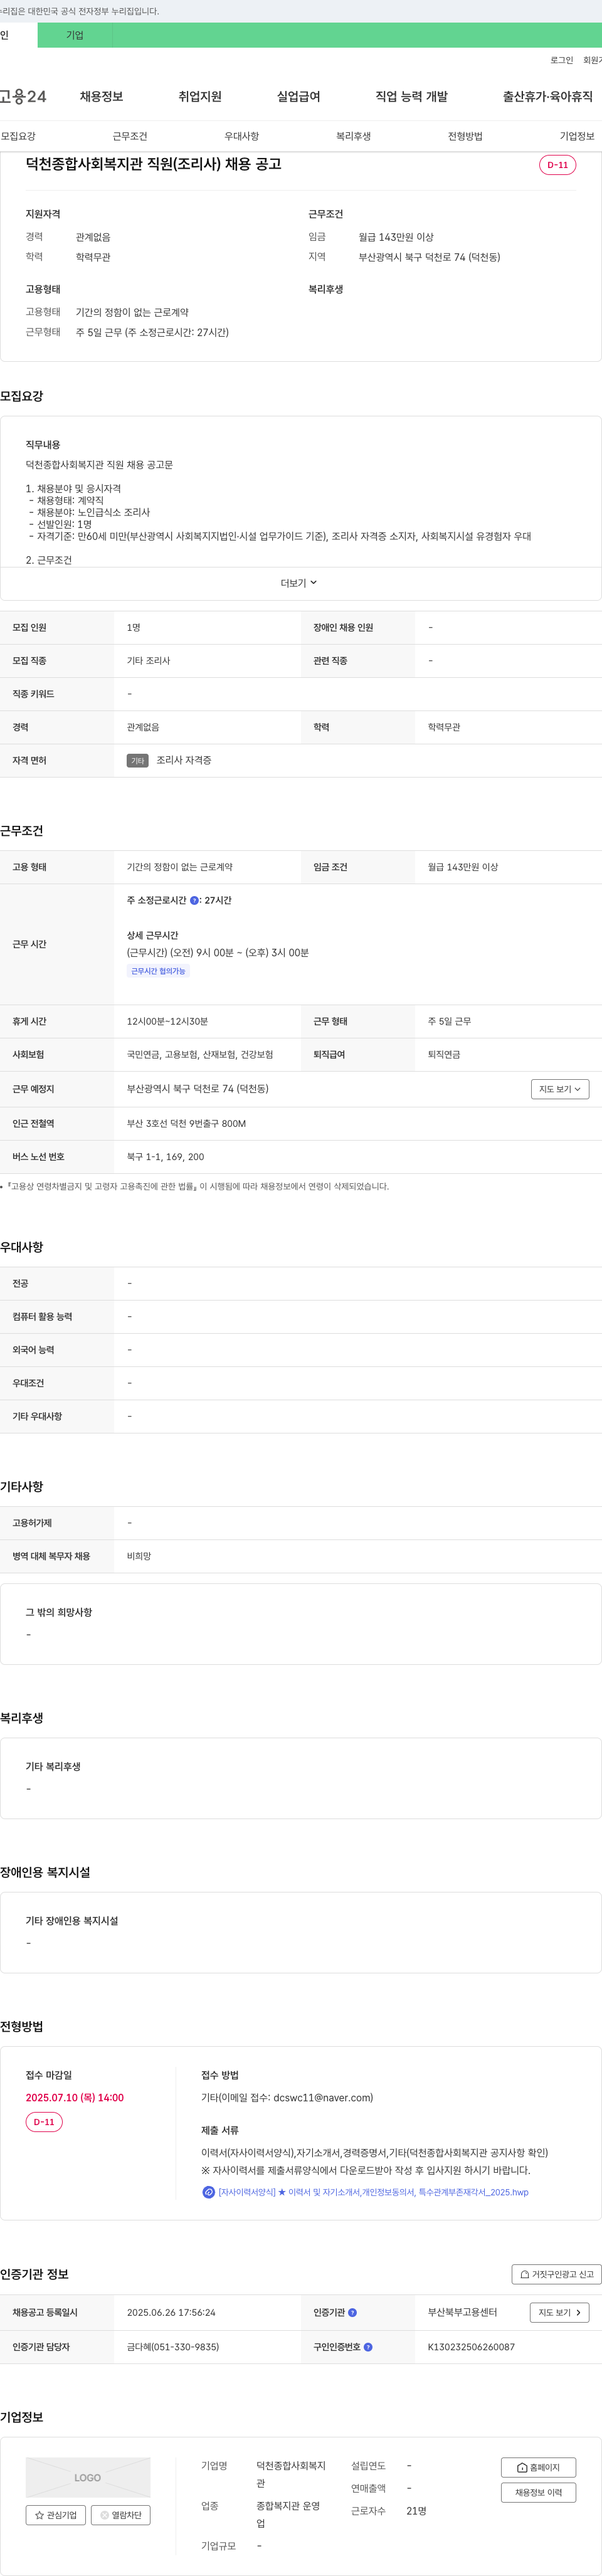602x2576 pixels.
Task: Click the deadline text 2025.07.10 (목) 14:00
Action: 75,2097
